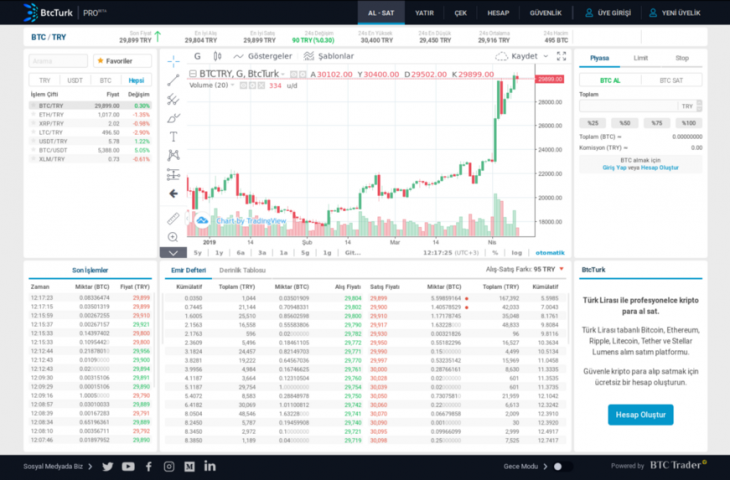This screenshot has height=480, width=730.
Task: Open candlestick chart style selector
Action: 217,56
